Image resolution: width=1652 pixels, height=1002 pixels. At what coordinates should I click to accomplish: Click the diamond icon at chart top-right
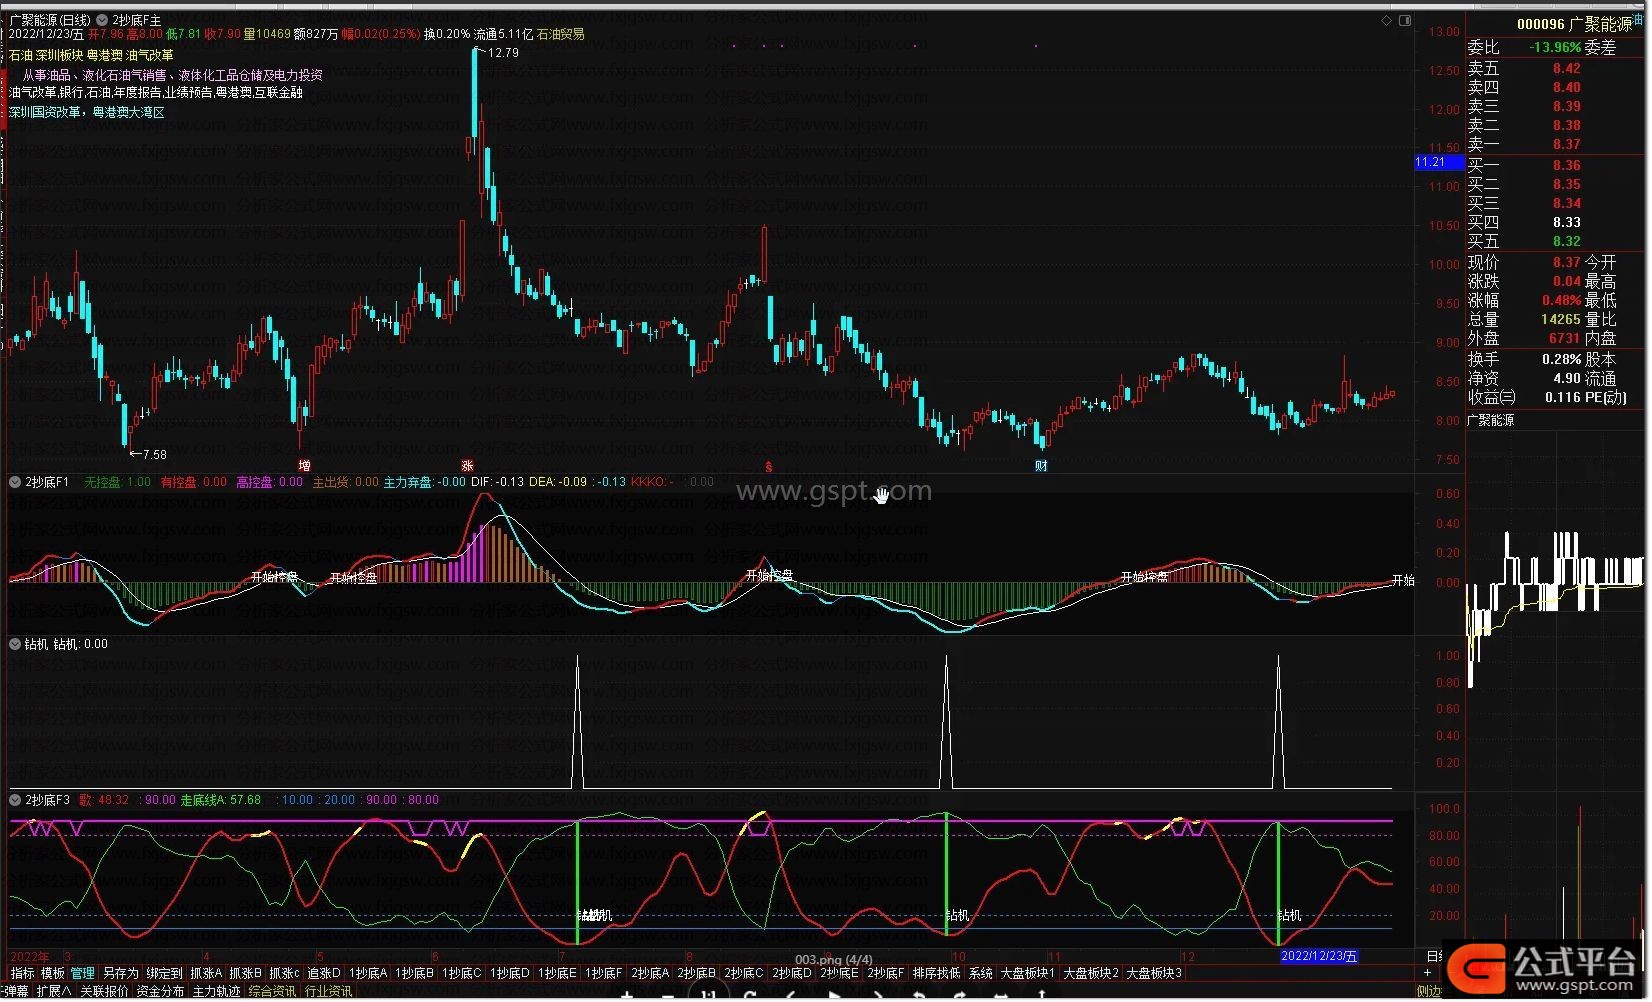[1387, 20]
